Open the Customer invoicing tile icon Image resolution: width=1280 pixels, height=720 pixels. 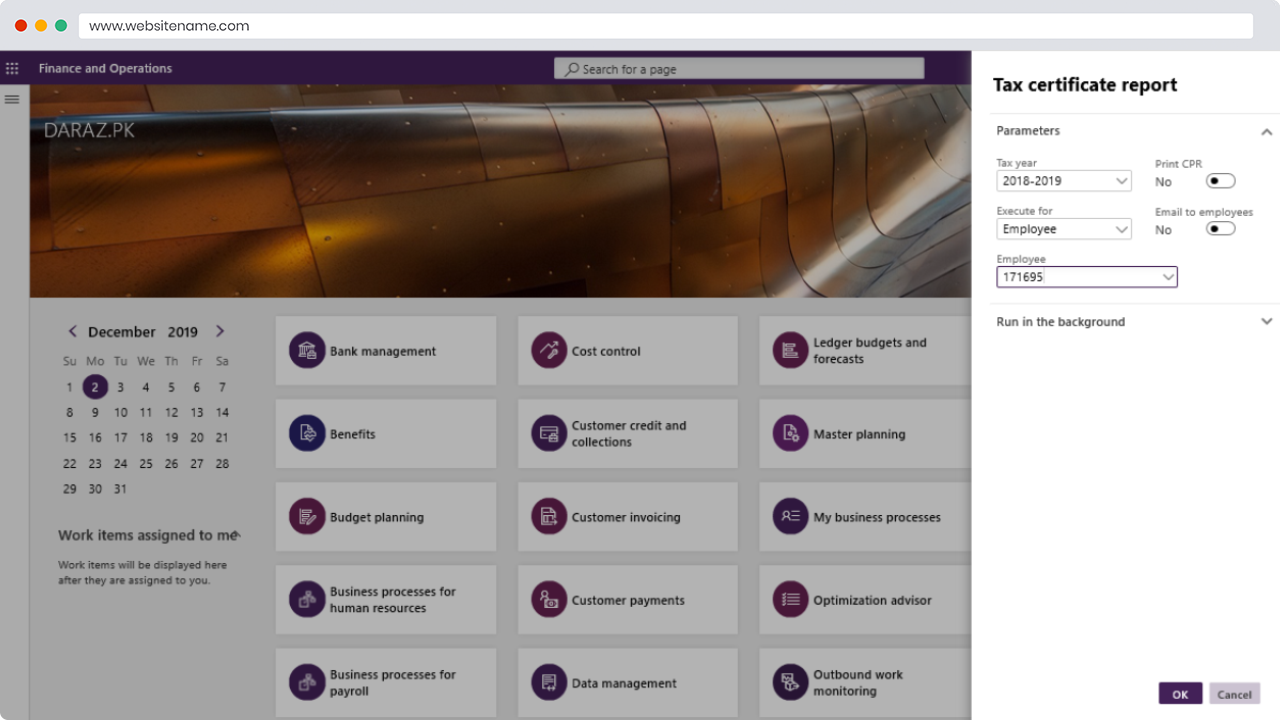[x=549, y=517]
